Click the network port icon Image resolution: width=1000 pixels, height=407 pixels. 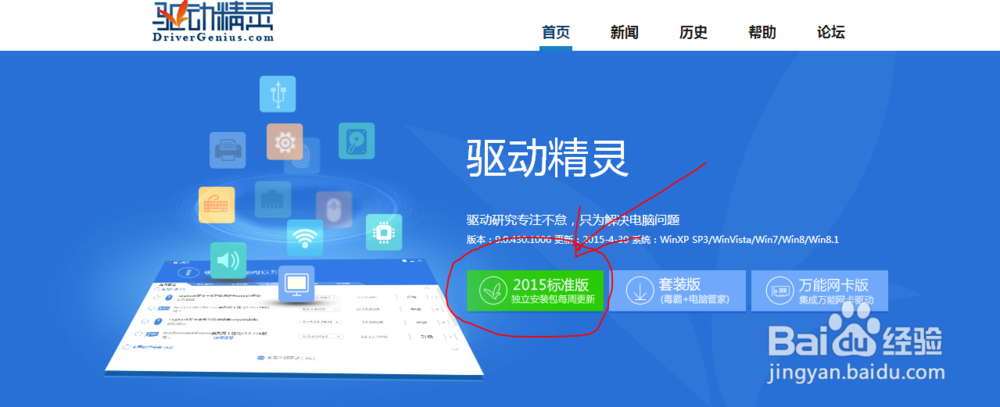point(273,200)
